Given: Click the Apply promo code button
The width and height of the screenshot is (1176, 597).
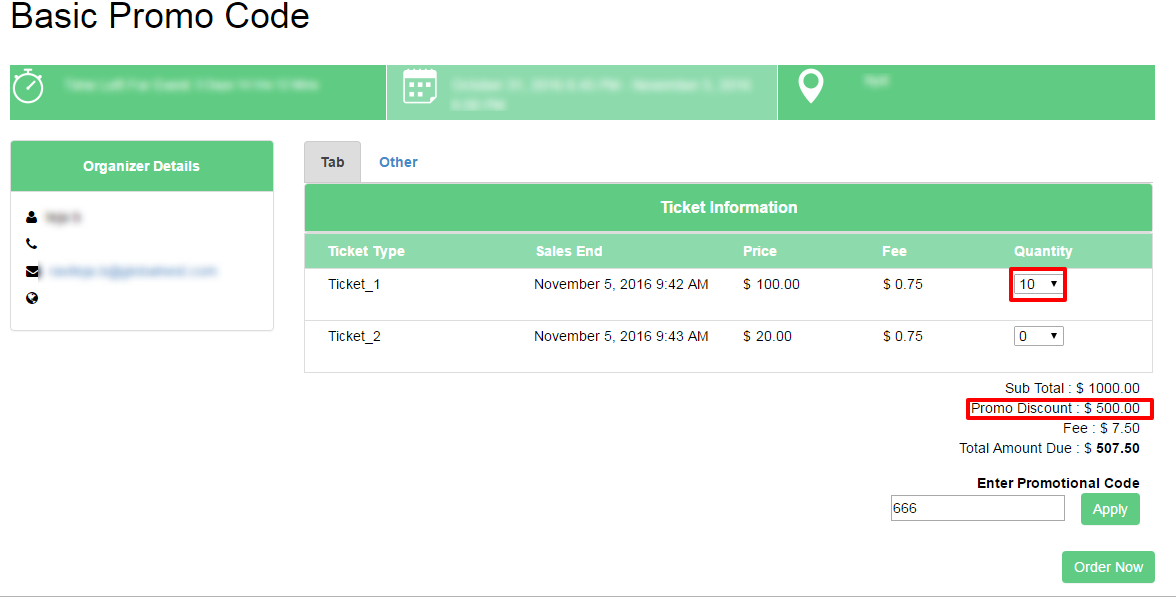Looking at the screenshot, I should pyautogui.click(x=1110, y=509).
